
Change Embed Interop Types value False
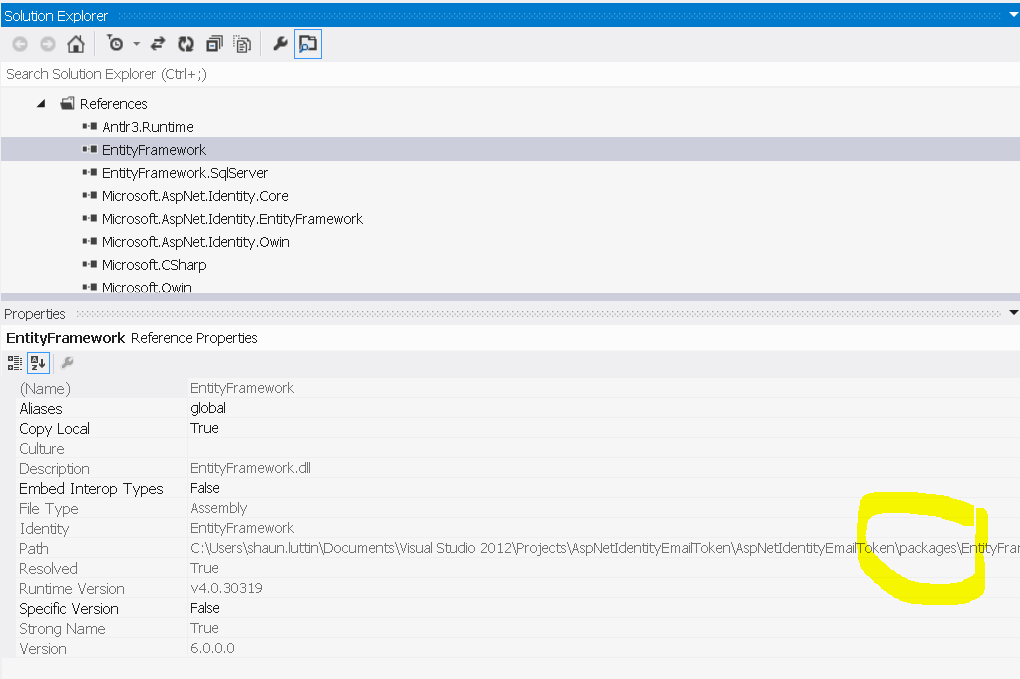pos(205,488)
